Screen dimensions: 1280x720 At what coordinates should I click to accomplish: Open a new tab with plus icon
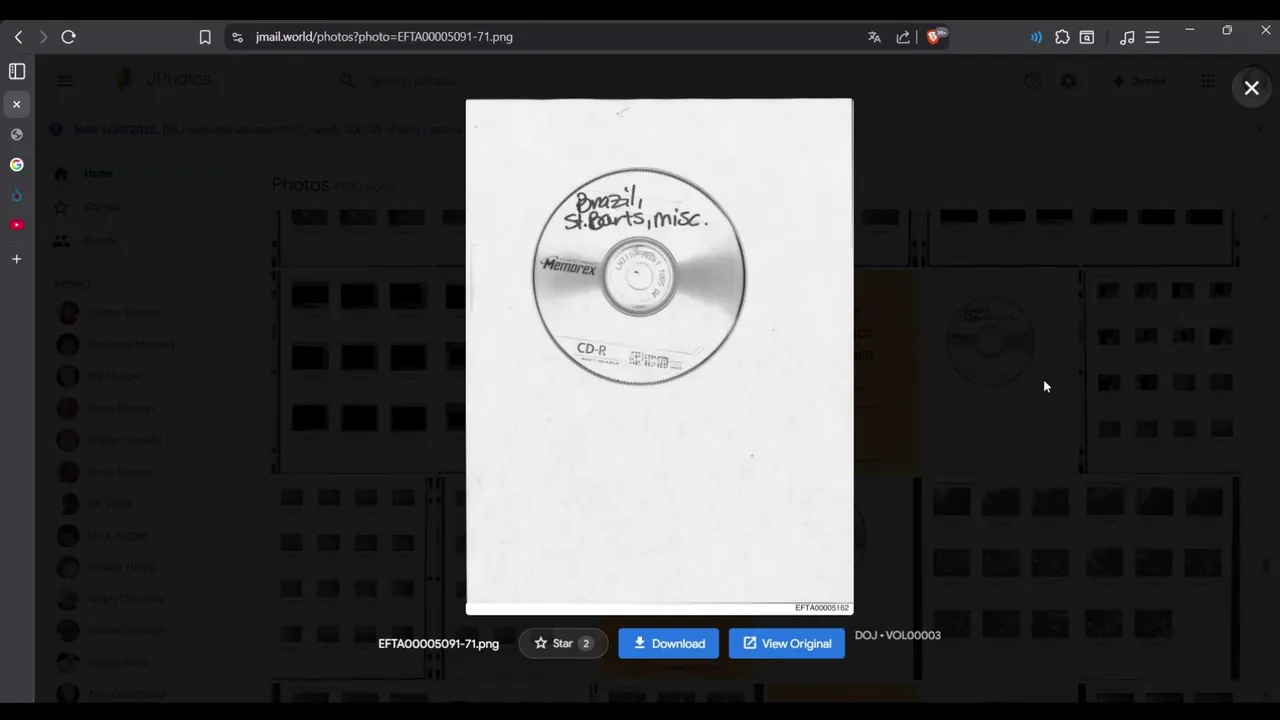(x=17, y=259)
